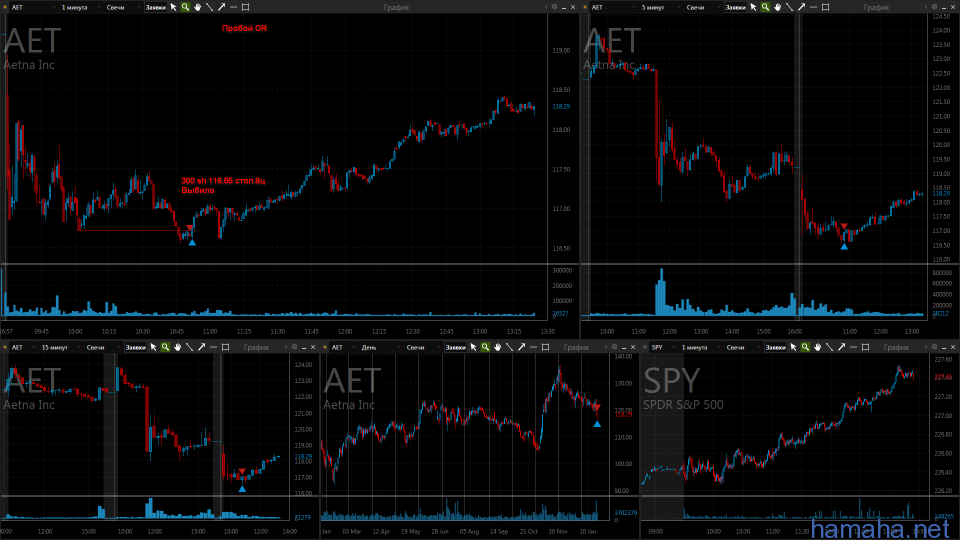960x540 pixels.
Task: Activate zoom magnifier in the 1 минута AET chart
Action: tap(185, 7)
